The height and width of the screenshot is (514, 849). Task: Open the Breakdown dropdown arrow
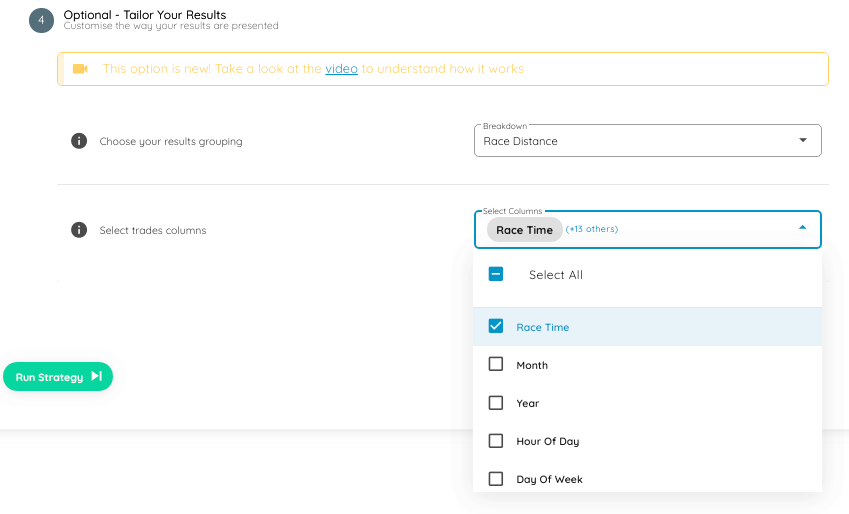[x=802, y=141]
